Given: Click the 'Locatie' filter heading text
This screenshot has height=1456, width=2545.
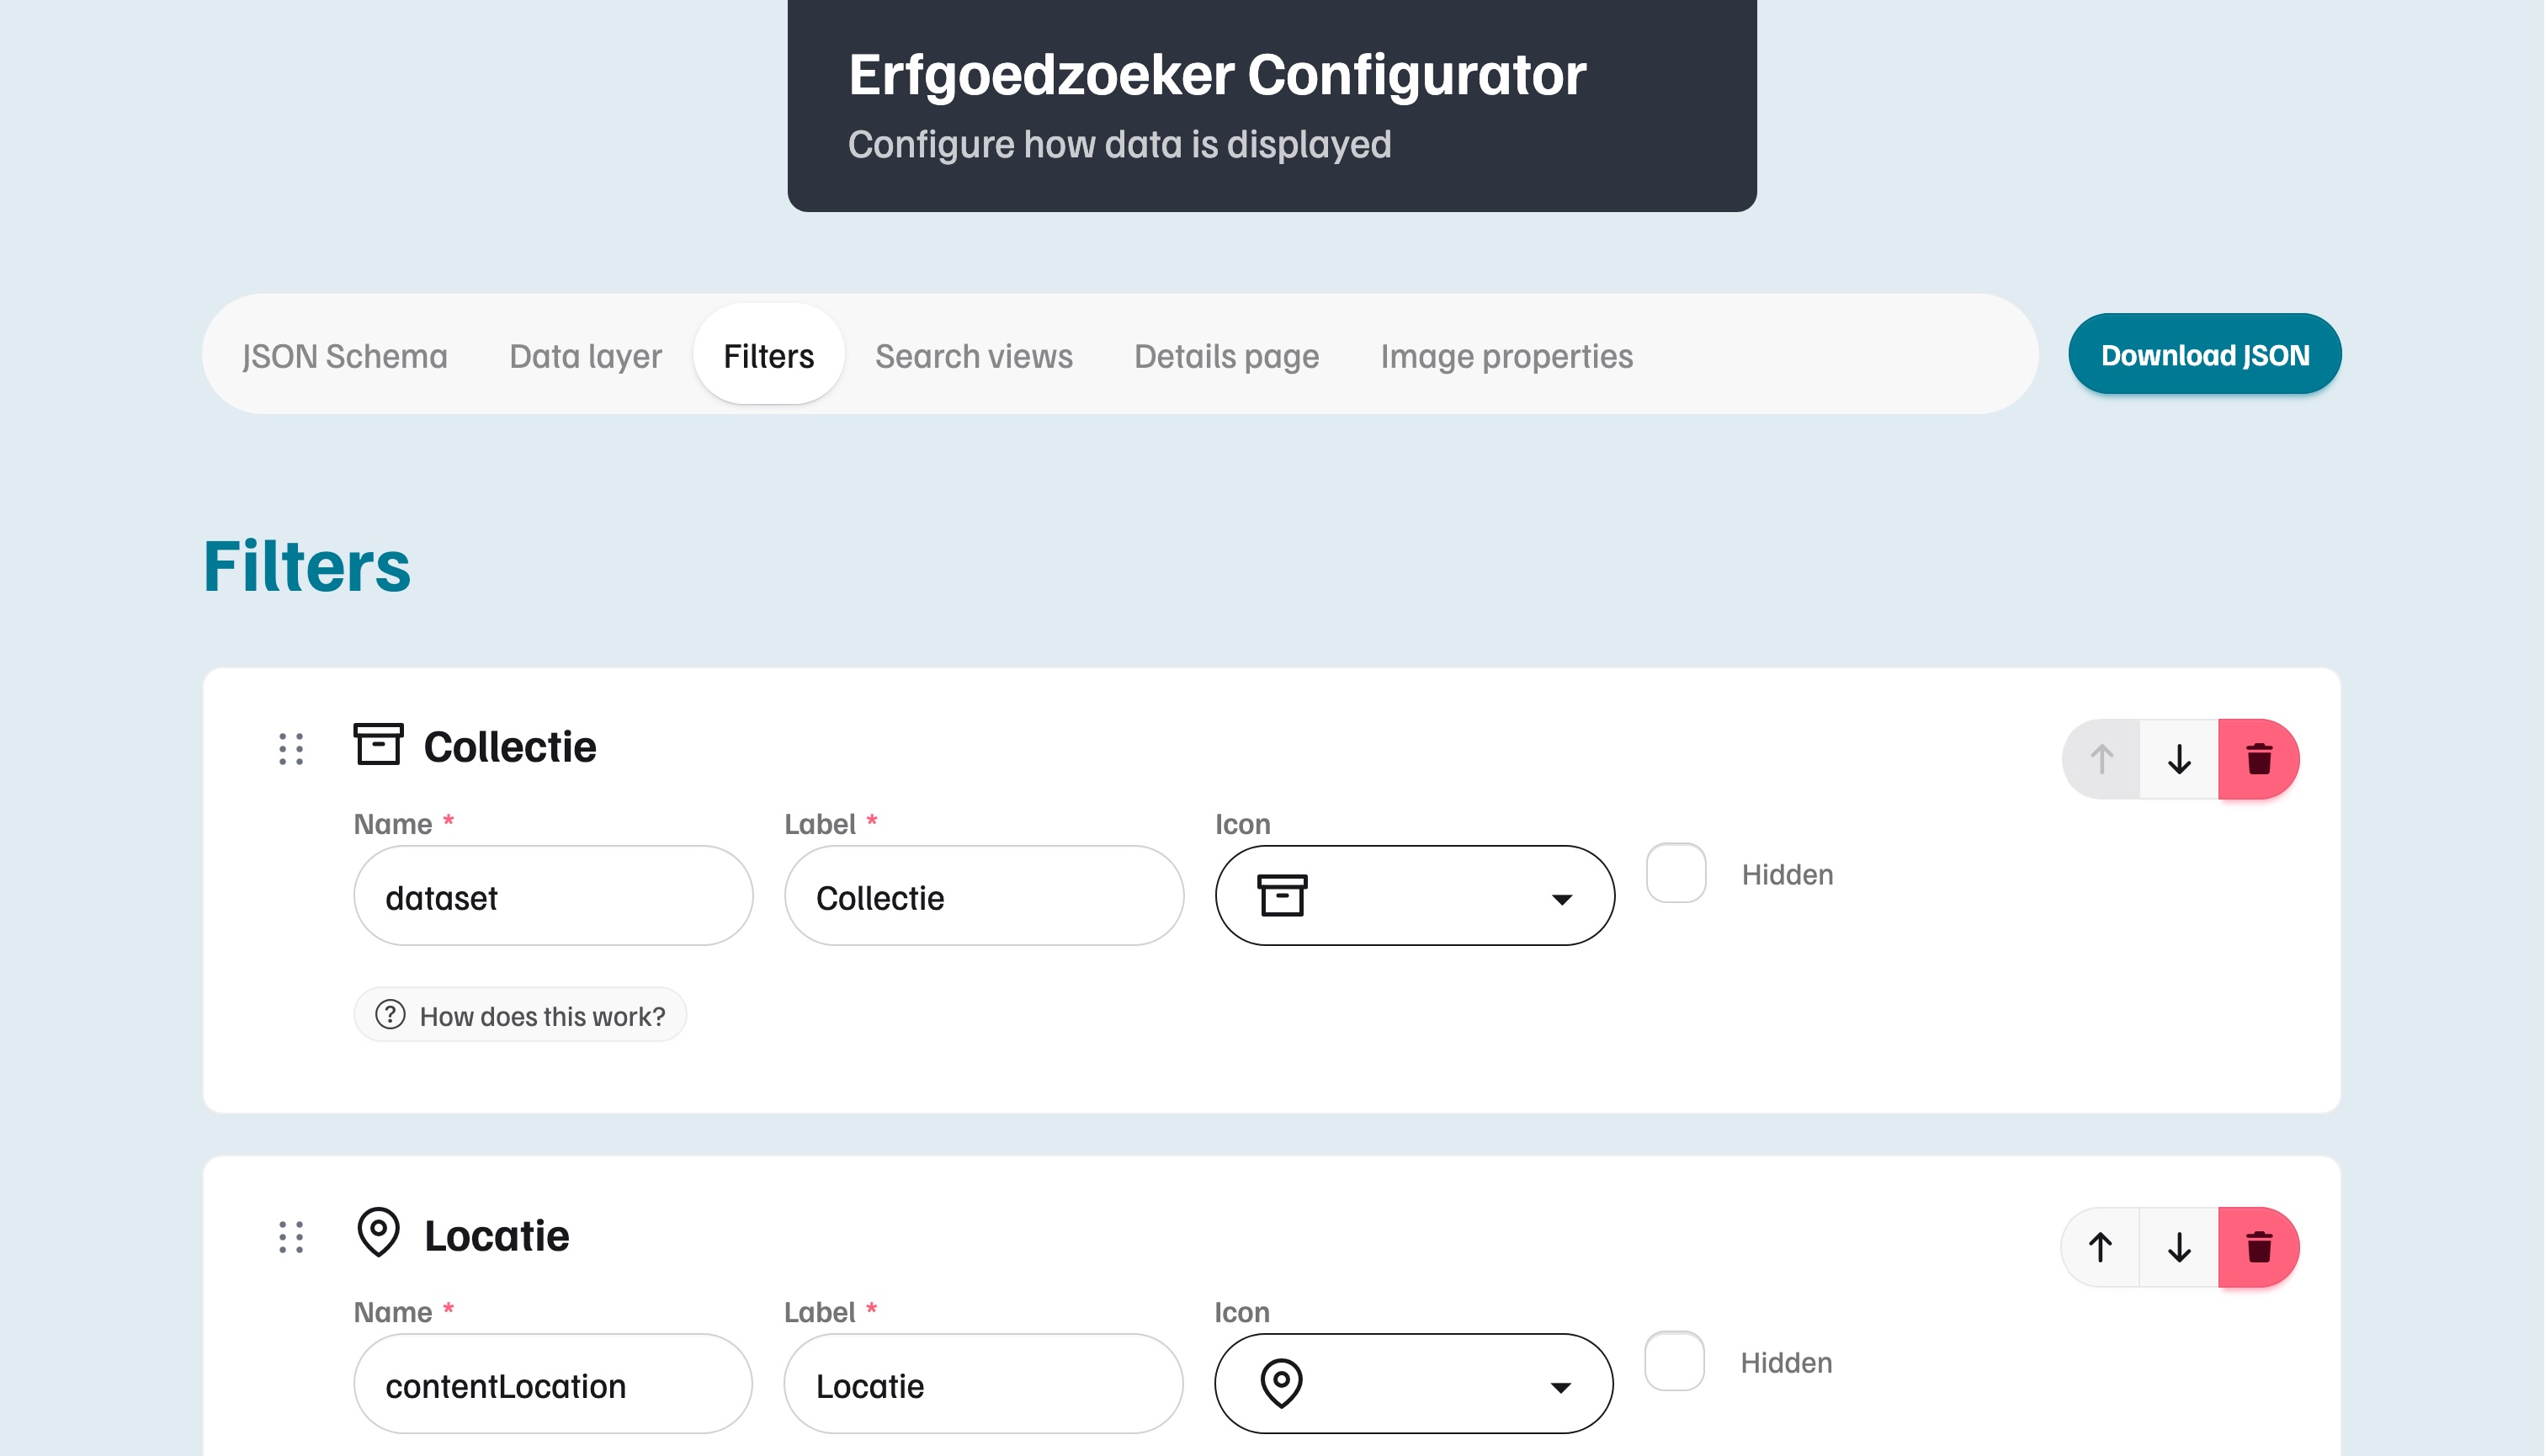Looking at the screenshot, I should (x=497, y=1236).
